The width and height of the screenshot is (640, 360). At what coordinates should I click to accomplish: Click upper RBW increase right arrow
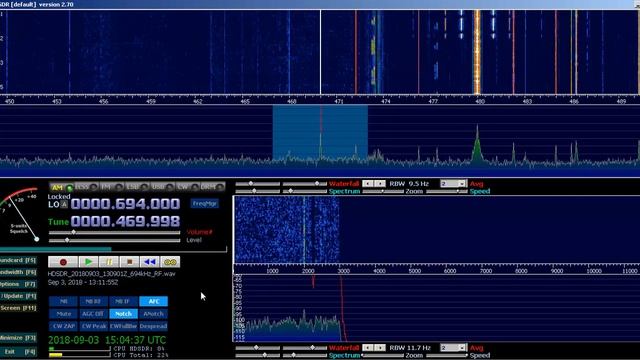point(380,184)
